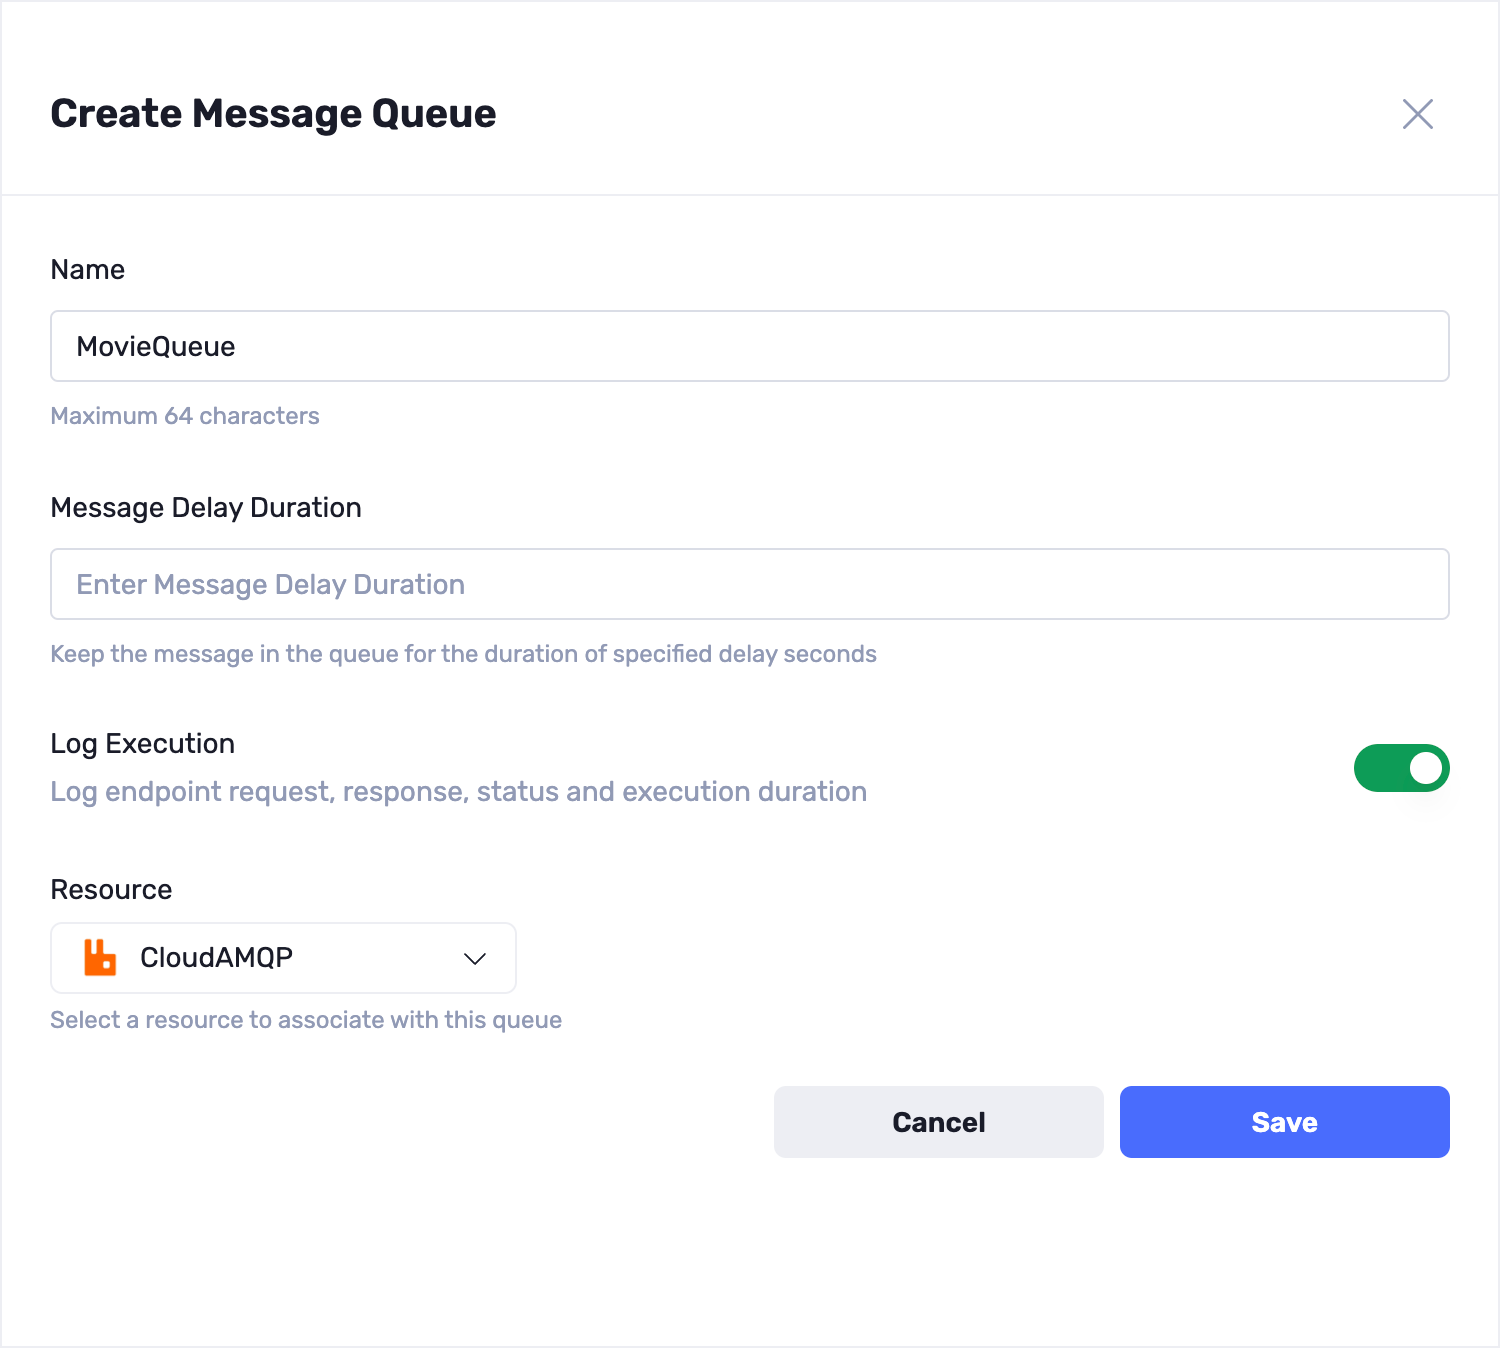The height and width of the screenshot is (1348, 1500).
Task: Click the Create Message Queue title
Action: [x=273, y=114]
